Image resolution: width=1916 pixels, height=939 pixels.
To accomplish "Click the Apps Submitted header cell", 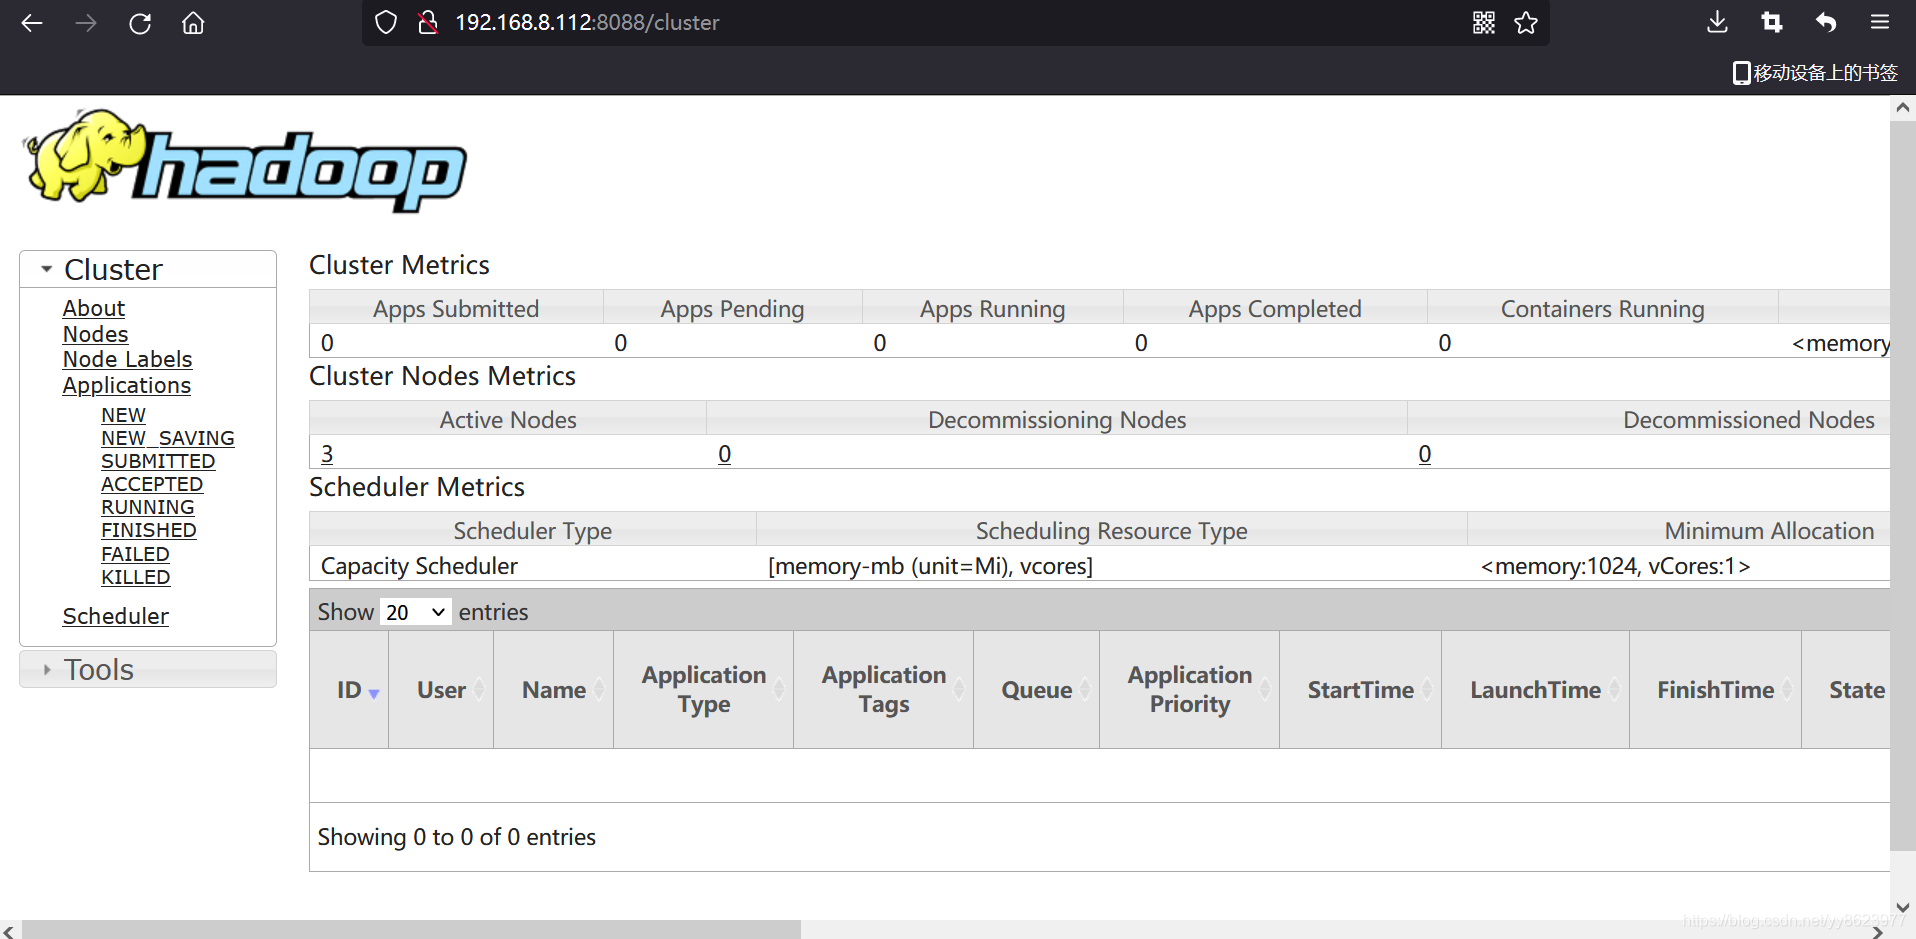I will (456, 309).
